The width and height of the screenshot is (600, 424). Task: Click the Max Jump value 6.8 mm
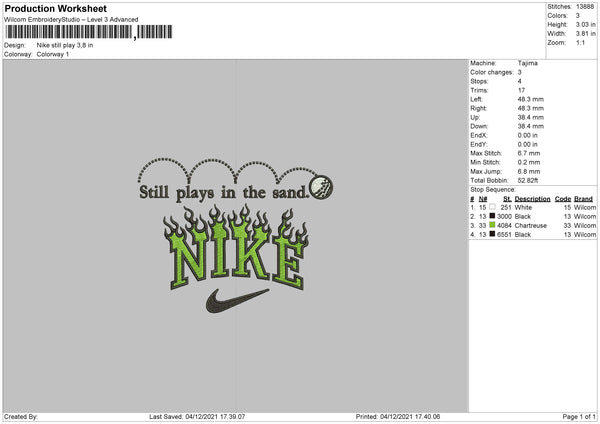point(529,171)
